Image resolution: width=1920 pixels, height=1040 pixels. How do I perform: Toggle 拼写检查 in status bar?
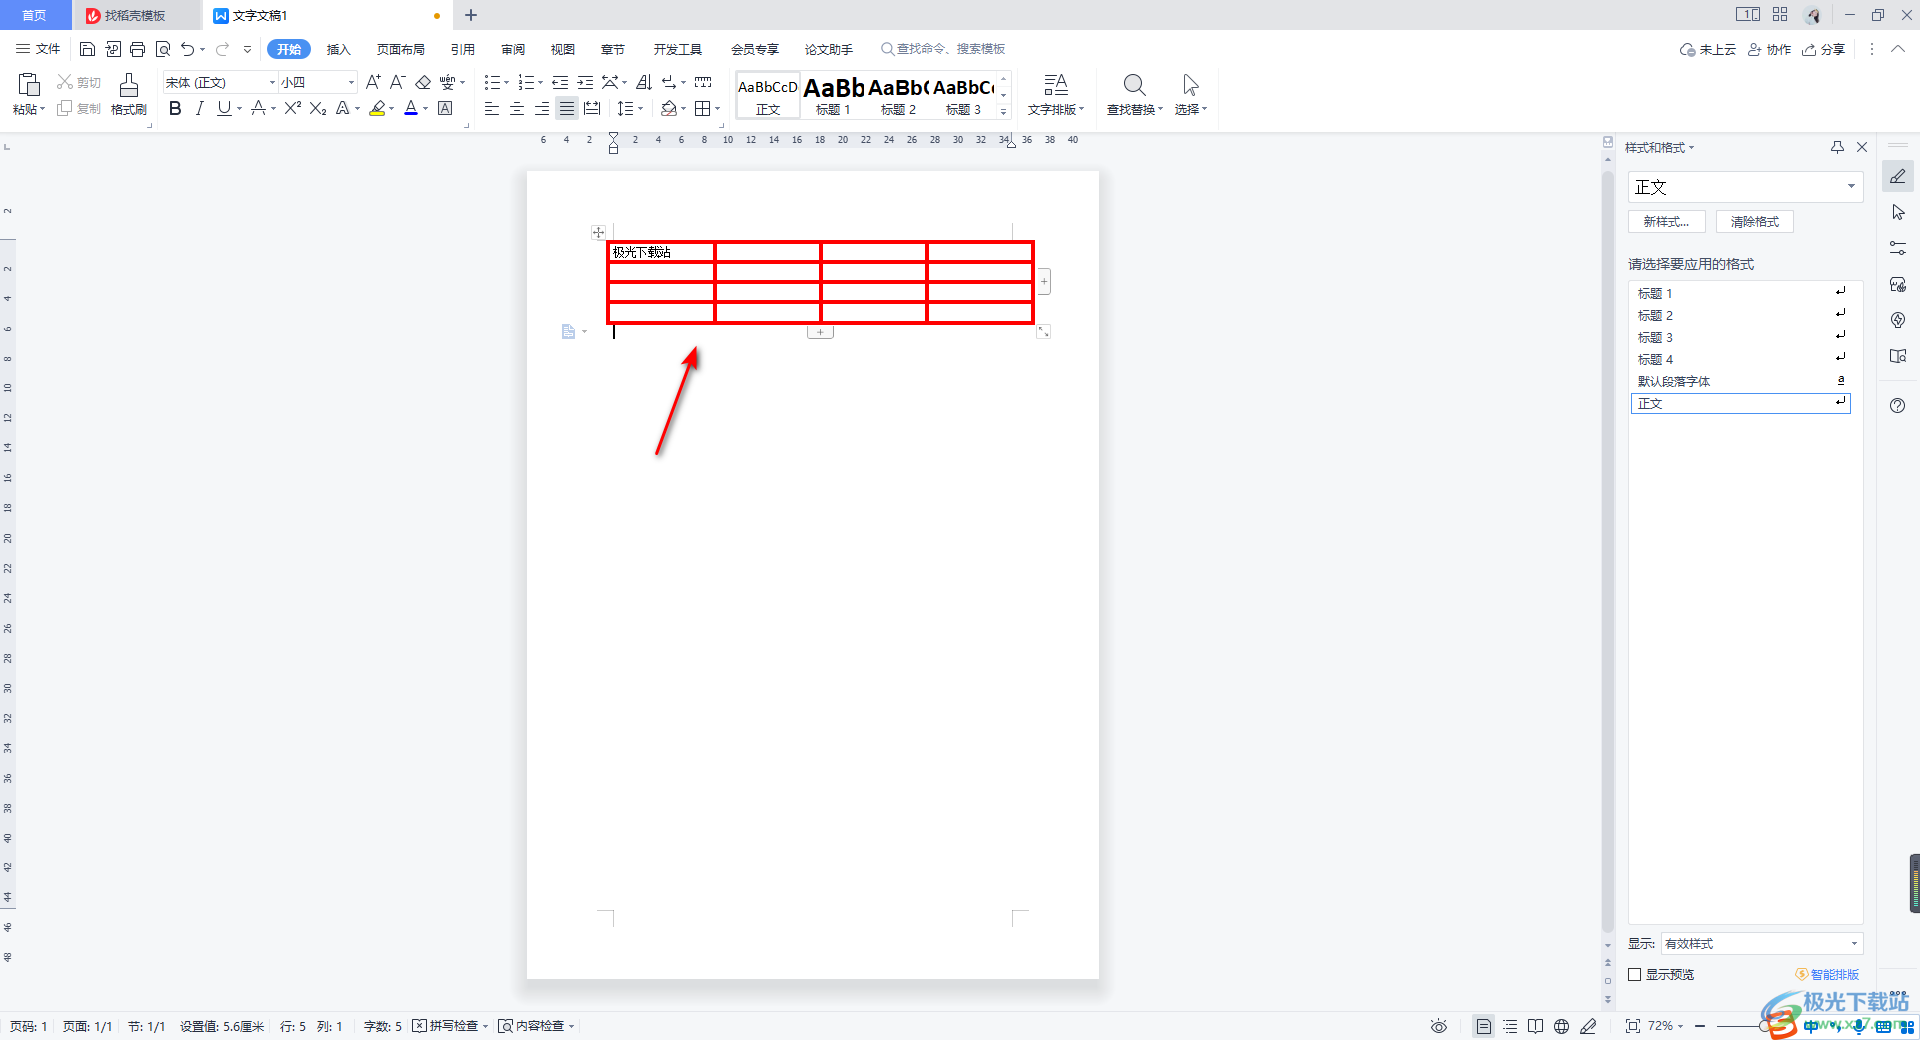[x=450, y=1026]
